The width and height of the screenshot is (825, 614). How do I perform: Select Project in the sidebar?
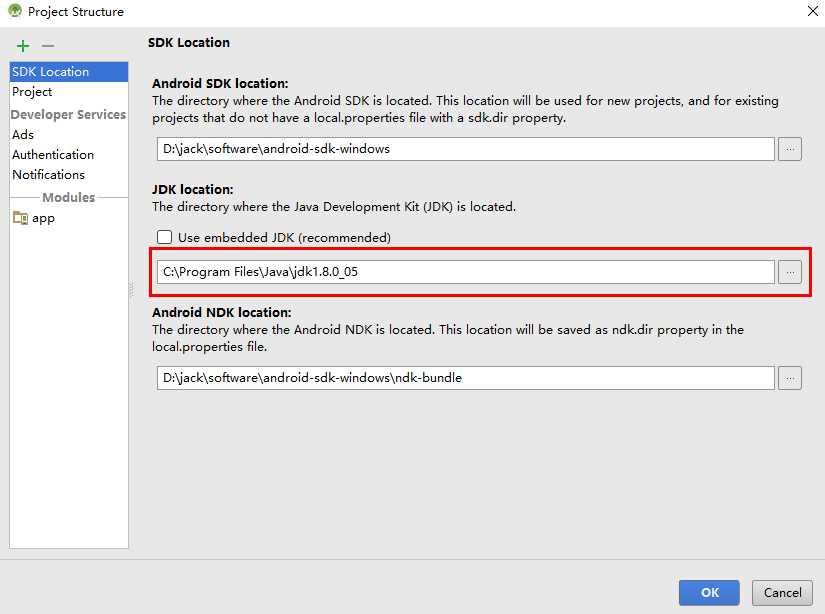click(32, 92)
